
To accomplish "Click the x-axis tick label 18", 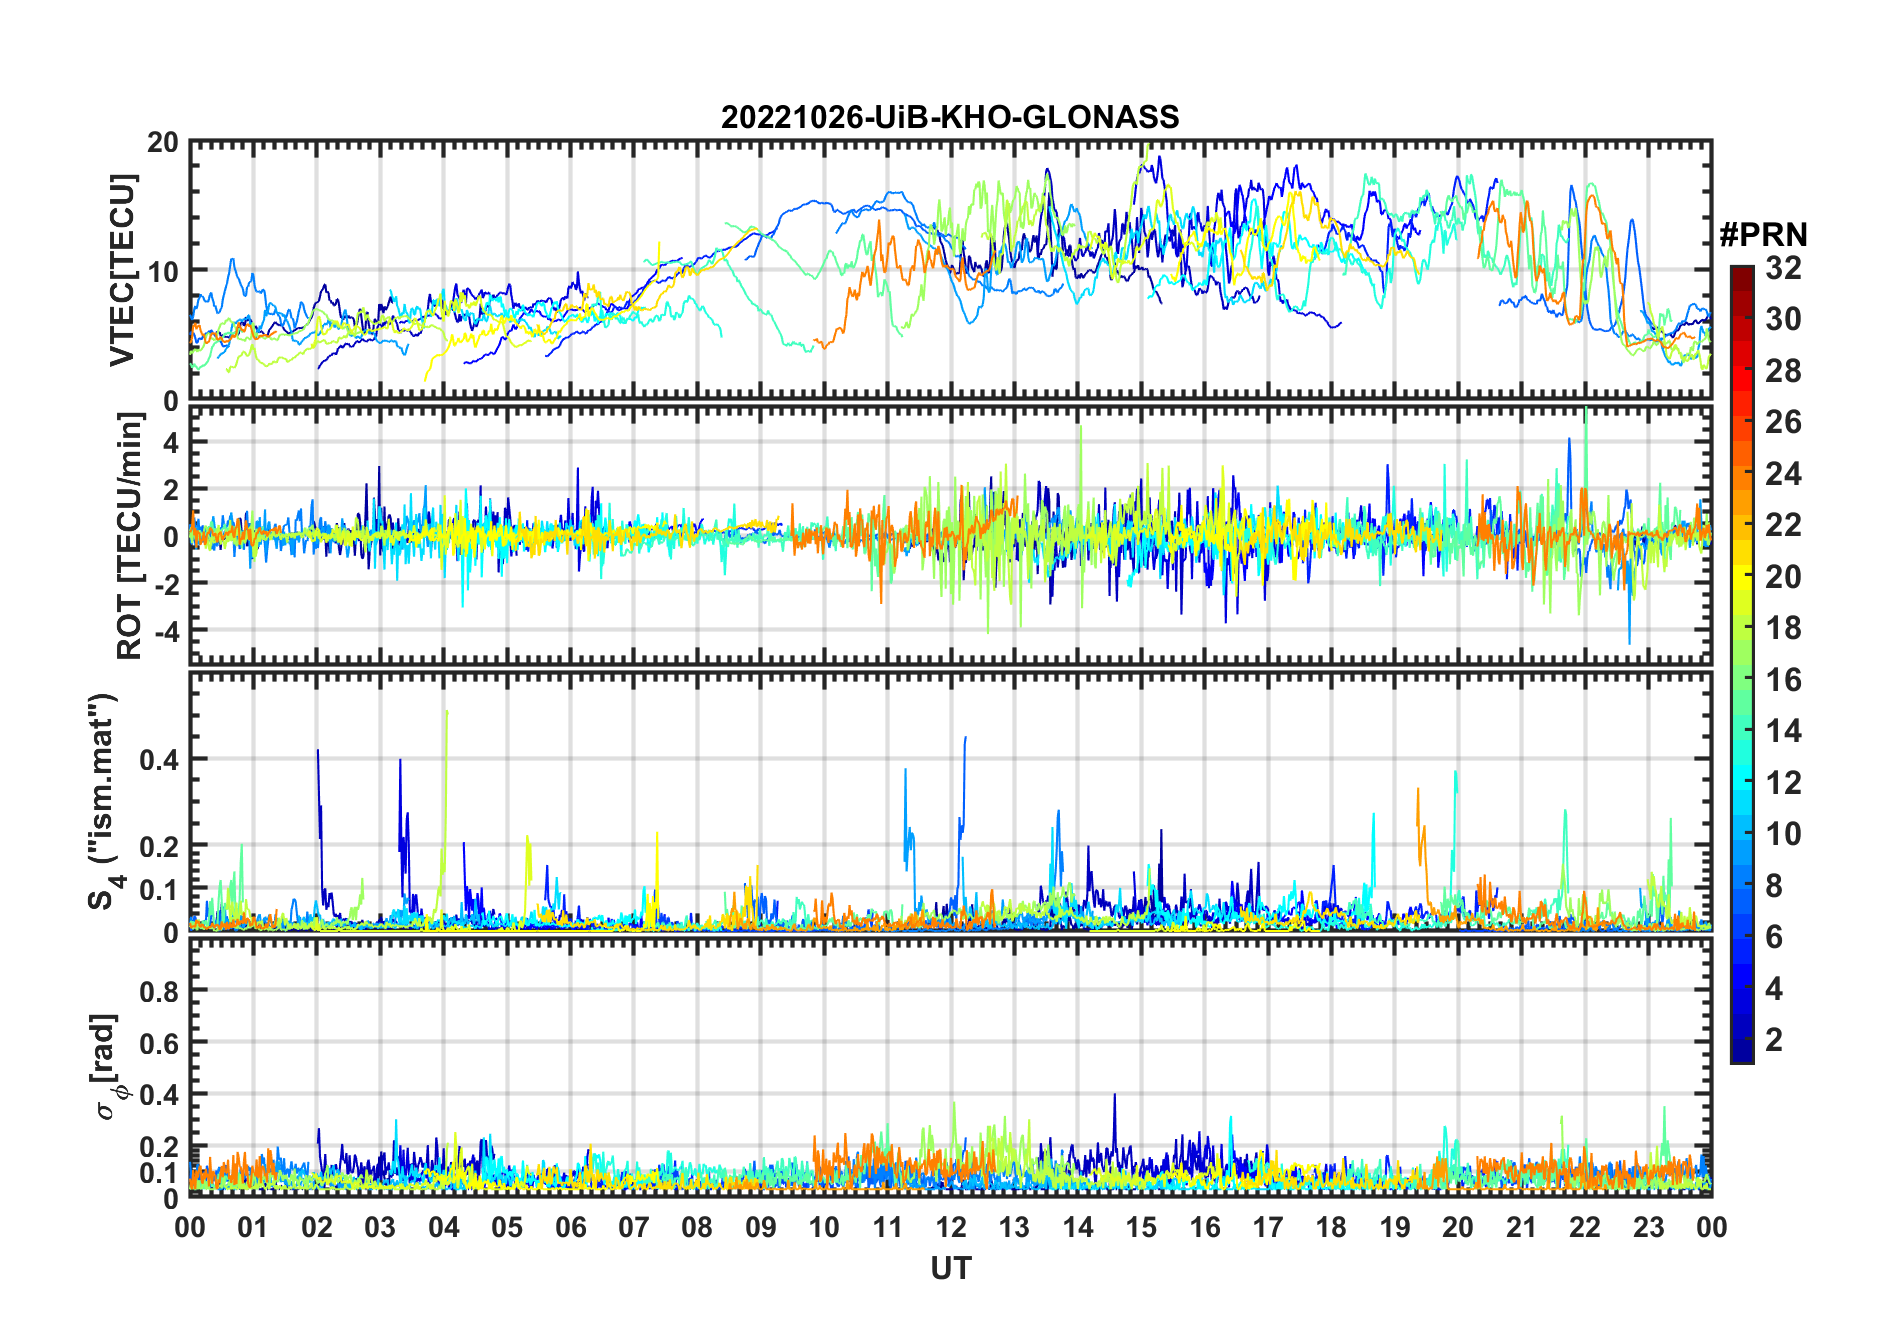I will click(x=1331, y=1227).
